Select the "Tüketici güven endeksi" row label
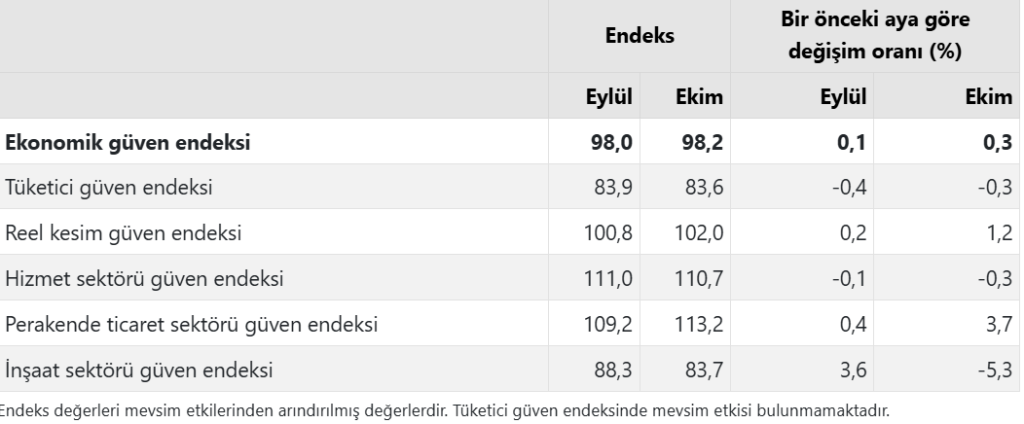Screen dimensions: 1024x424 (108, 187)
